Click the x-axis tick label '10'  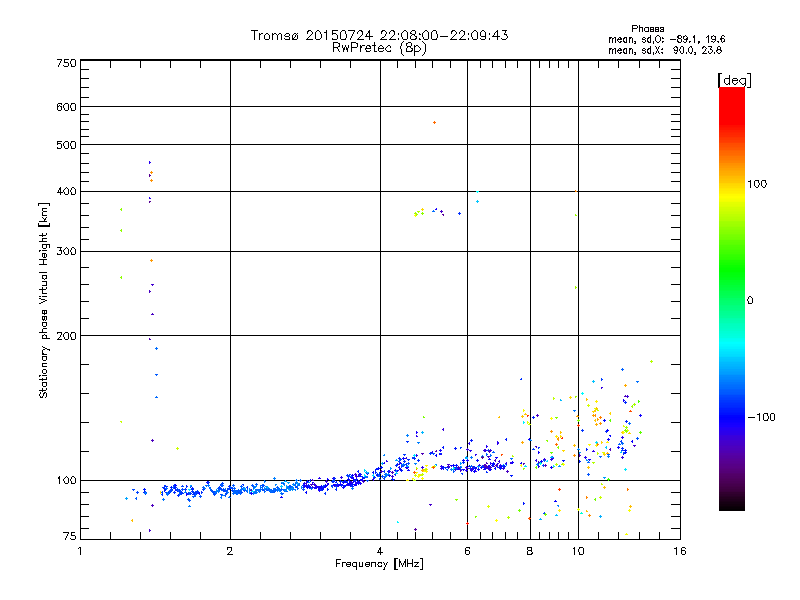pos(578,551)
